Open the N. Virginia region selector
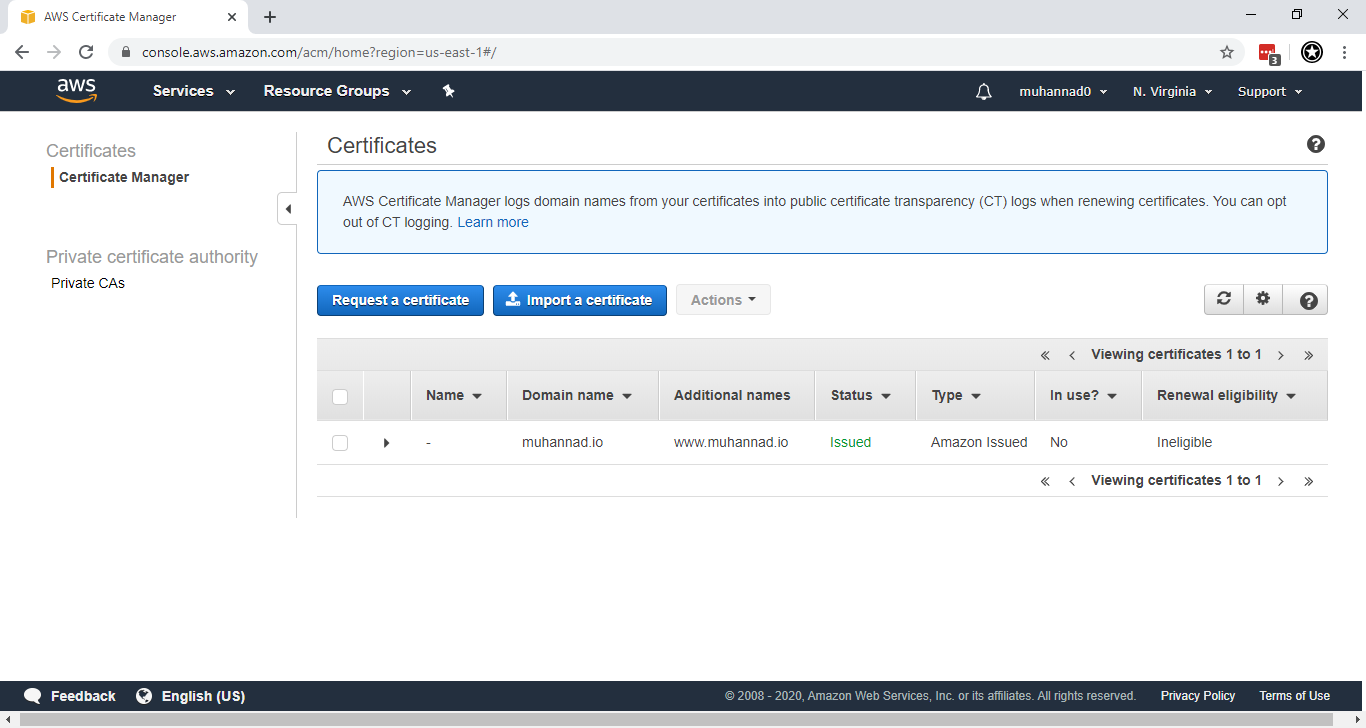Image resolution: width=1366 pixels, height=728 pixels. (1171, 91)
